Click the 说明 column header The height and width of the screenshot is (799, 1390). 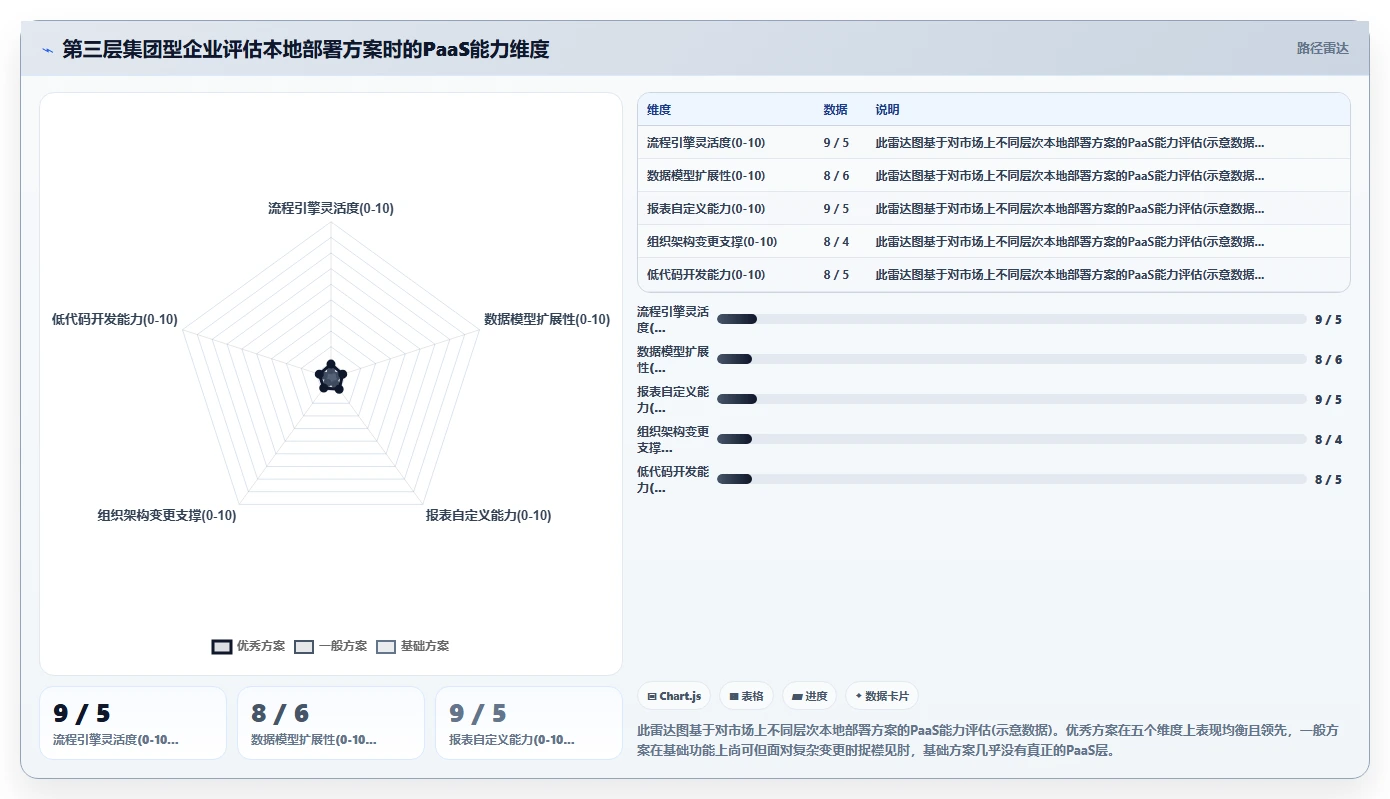888,110
